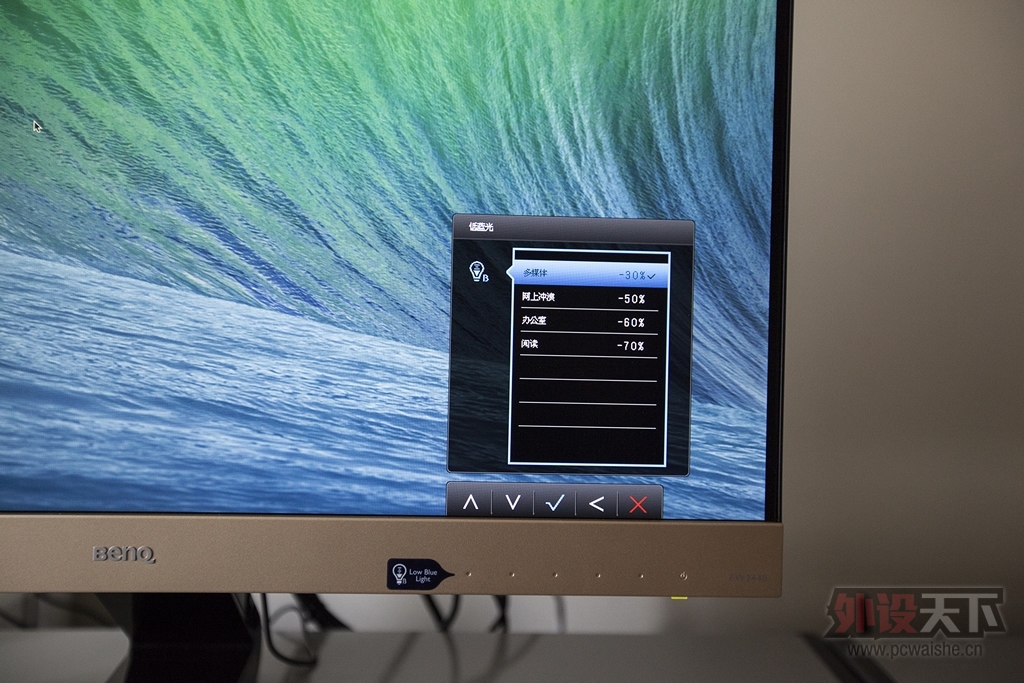Viewport: 1024px width, 683px height.
Task: Click the low blue light bulb icon in OSD
Action: coord(479,272)
